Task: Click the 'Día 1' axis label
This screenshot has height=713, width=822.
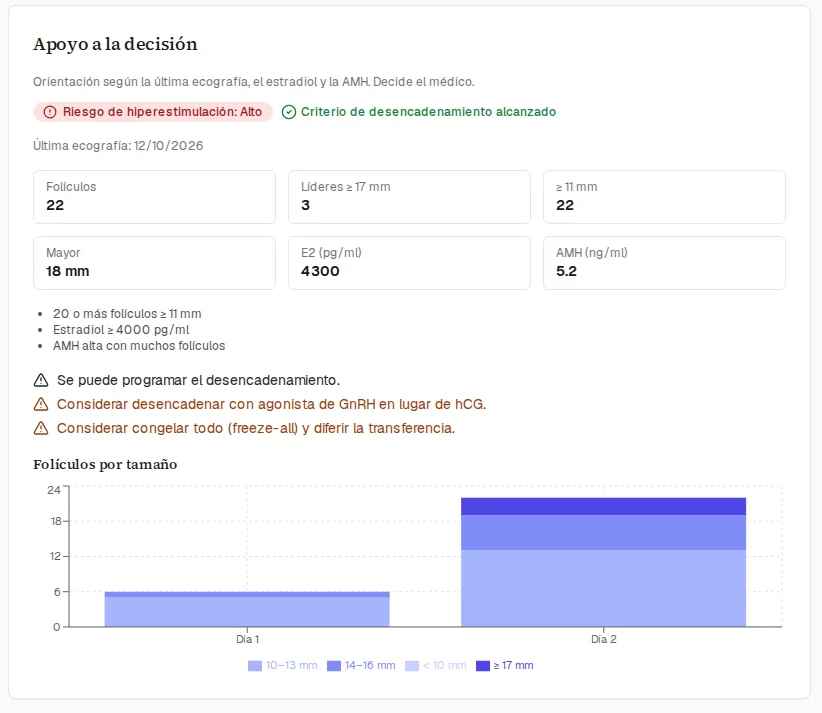Action: (247, 640)
